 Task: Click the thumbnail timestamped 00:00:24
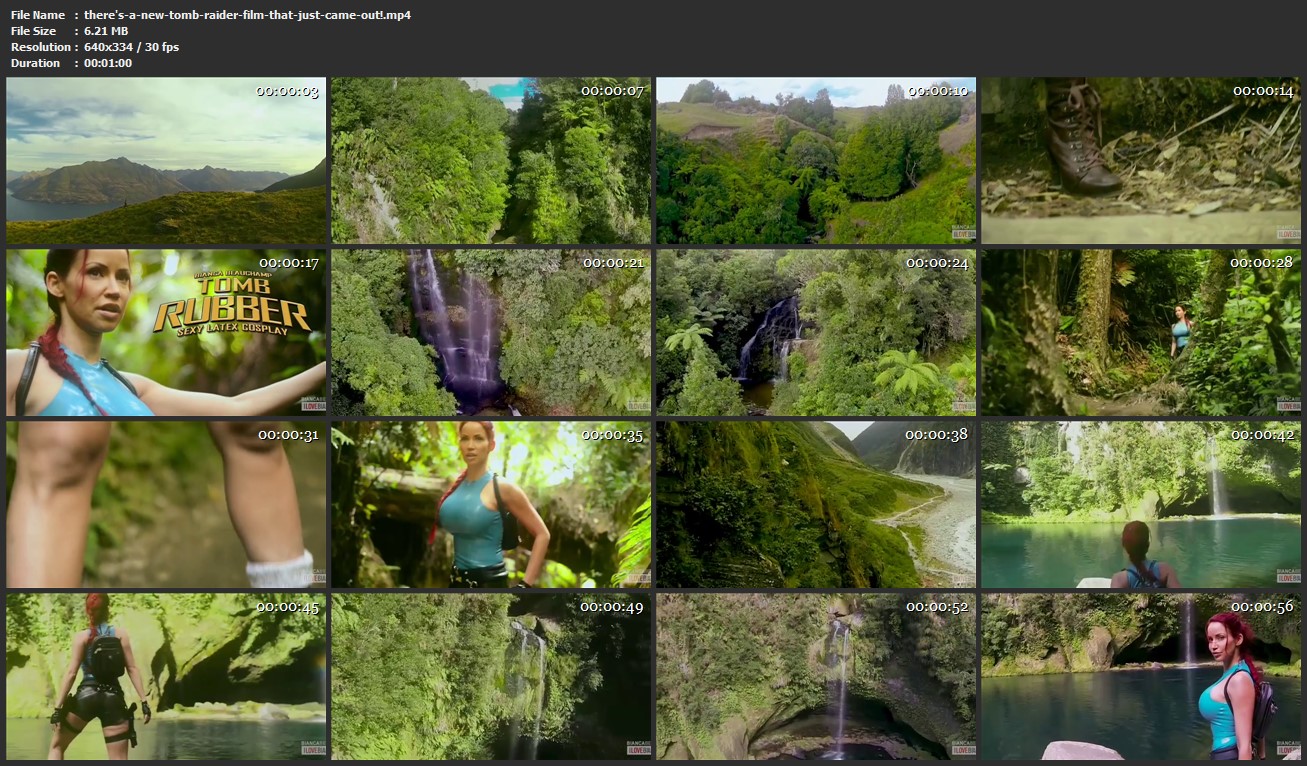tap(816, 333)
